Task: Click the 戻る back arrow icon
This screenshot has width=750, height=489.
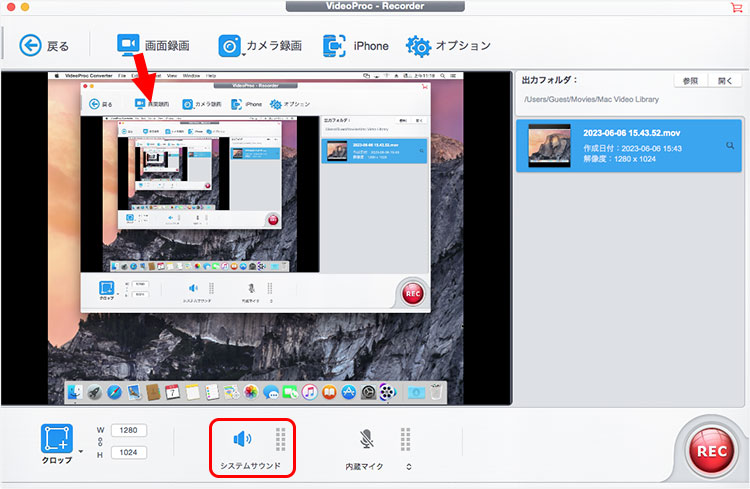Action: [x=31, y=46]
